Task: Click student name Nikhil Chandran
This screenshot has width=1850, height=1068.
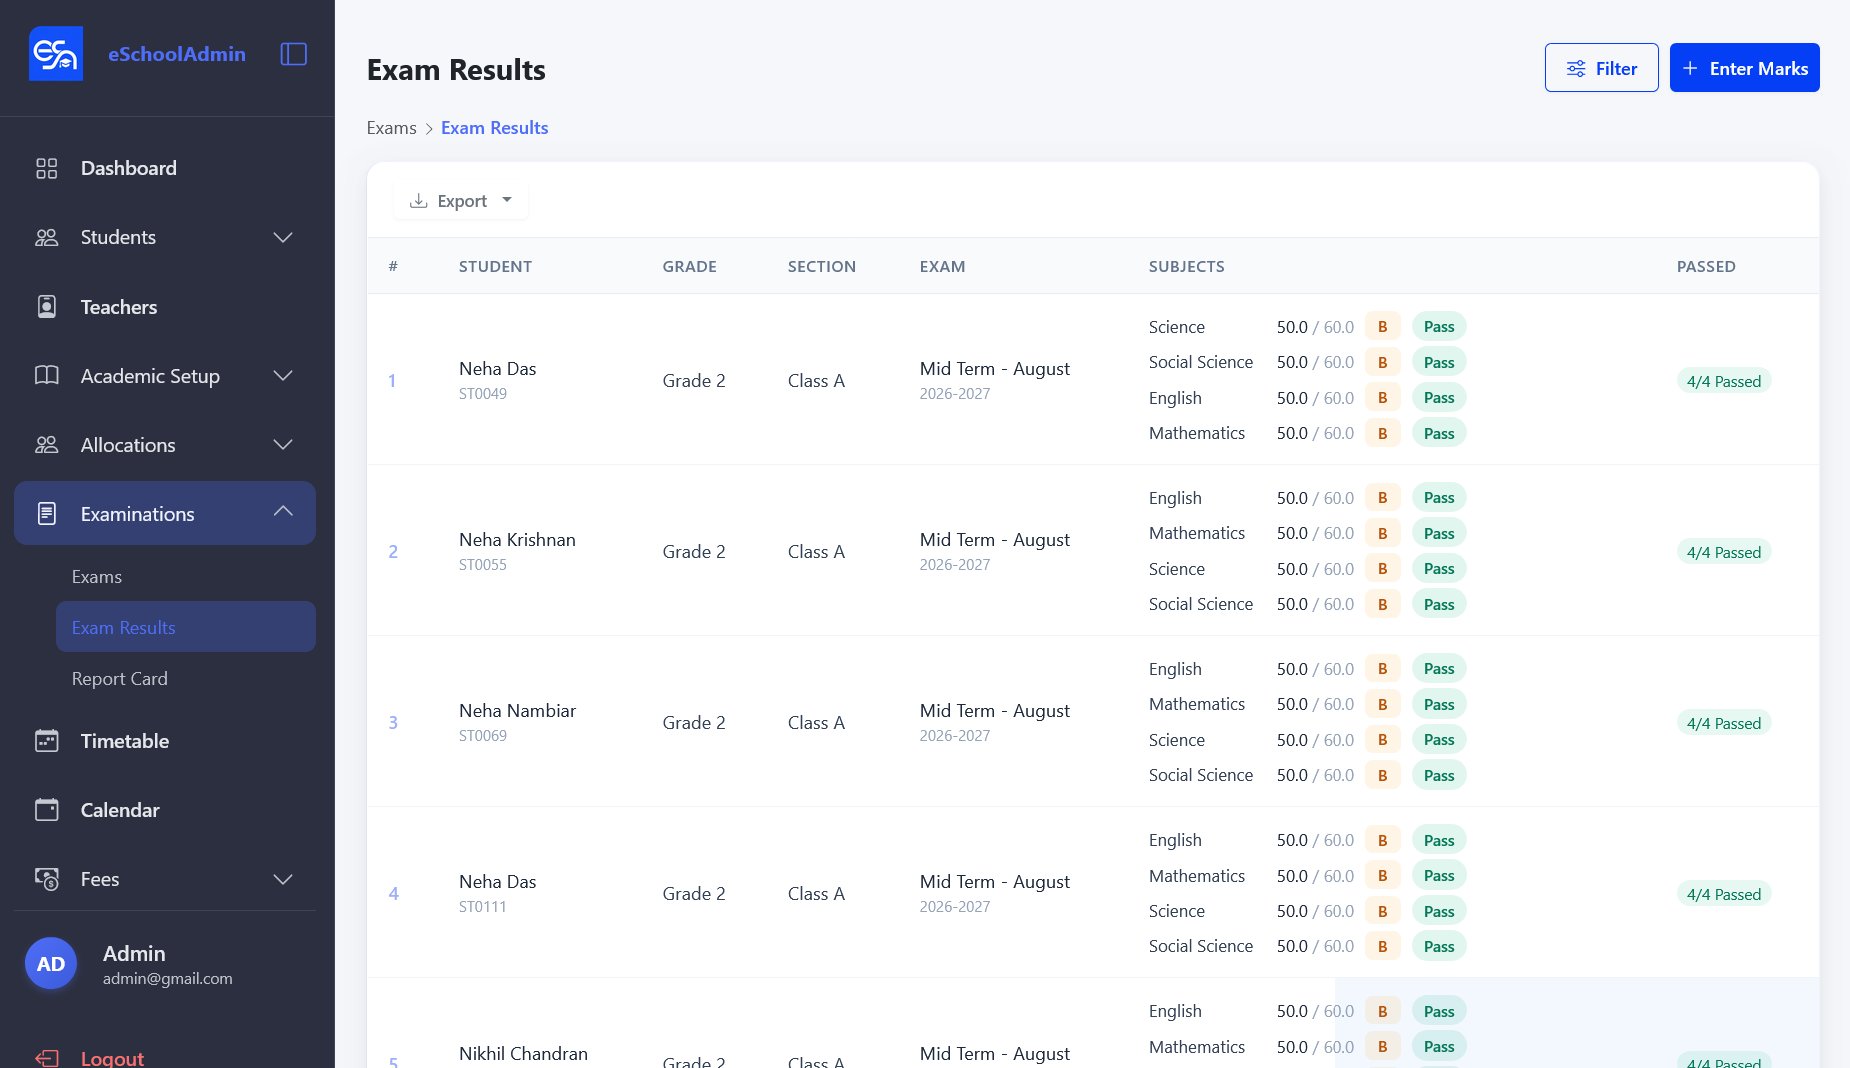Action: (523, 1054)
